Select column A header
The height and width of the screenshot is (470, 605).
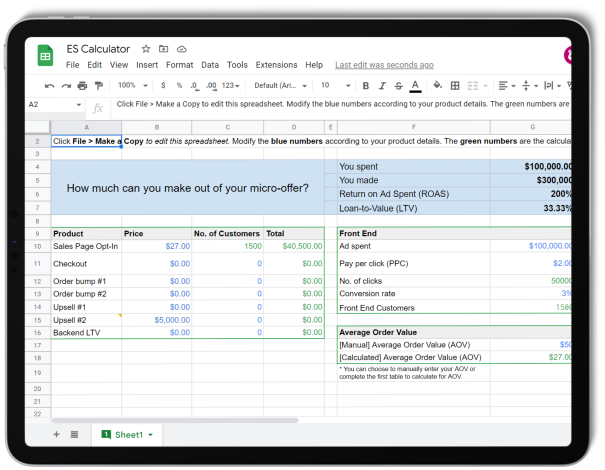pyautogui.click(x=86, y=127)
